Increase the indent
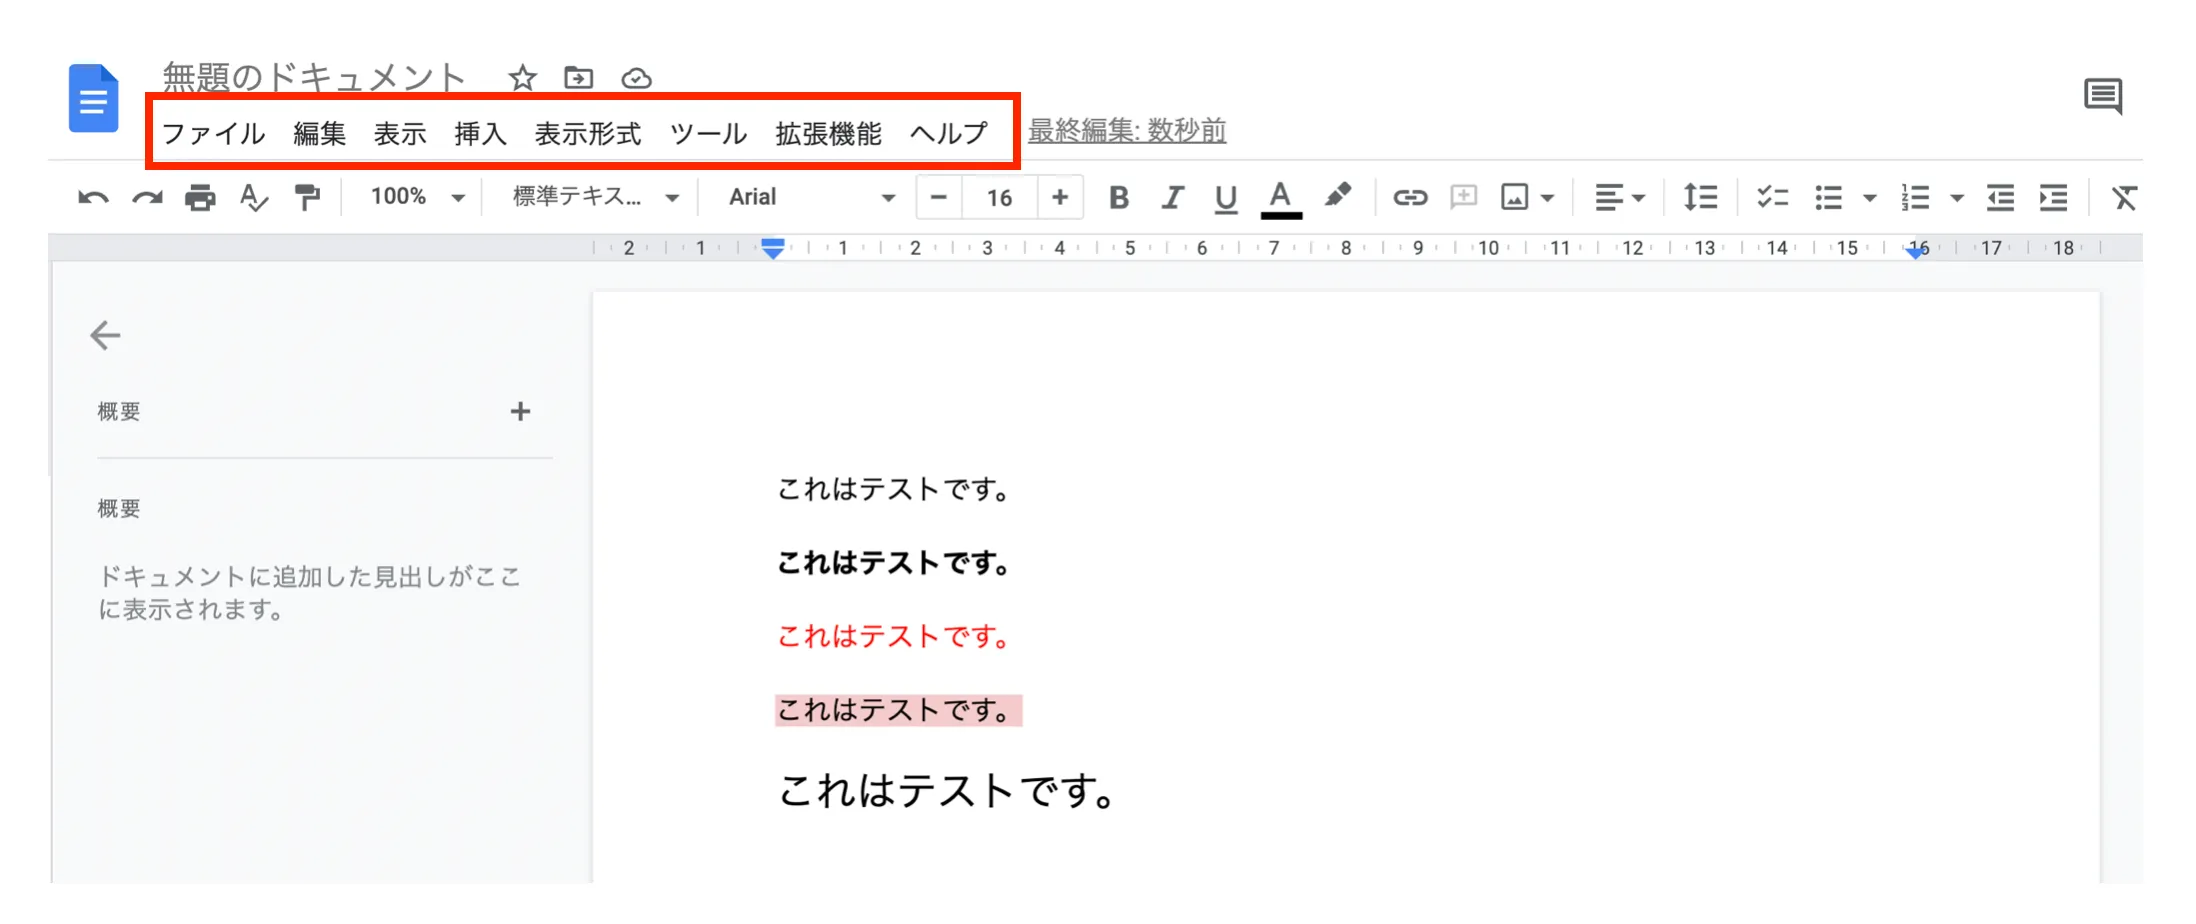The image size is (2196, 924). click(x=2053, y=197)
